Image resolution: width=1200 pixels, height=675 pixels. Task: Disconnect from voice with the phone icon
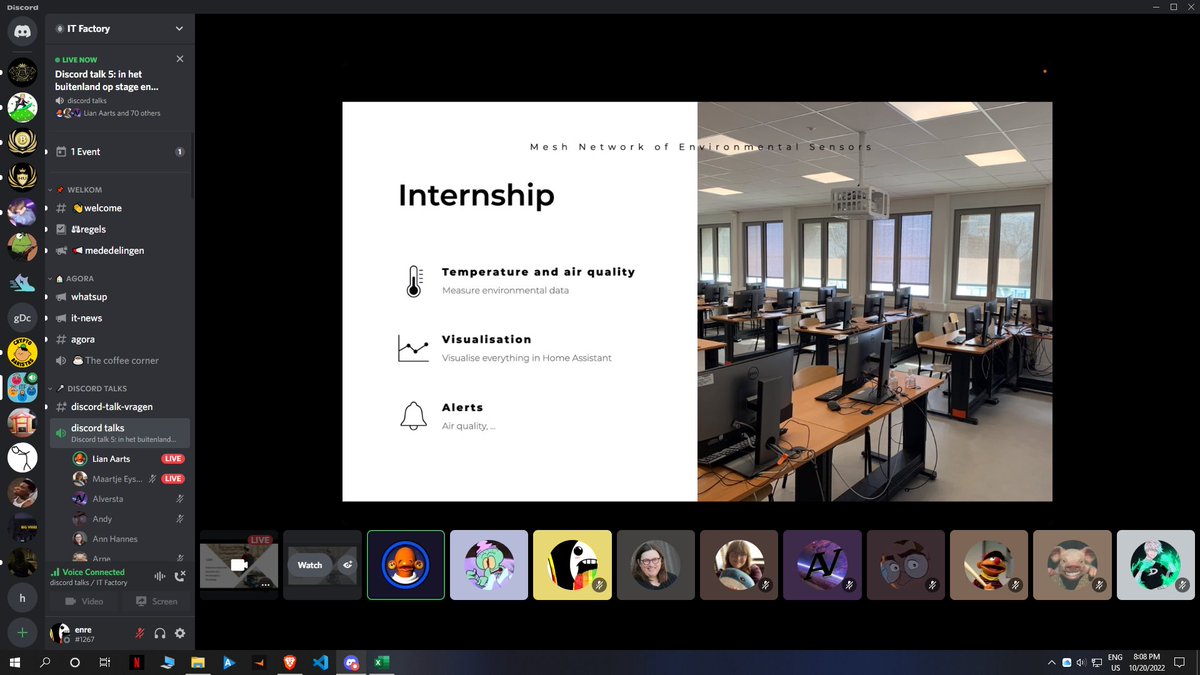180,576
